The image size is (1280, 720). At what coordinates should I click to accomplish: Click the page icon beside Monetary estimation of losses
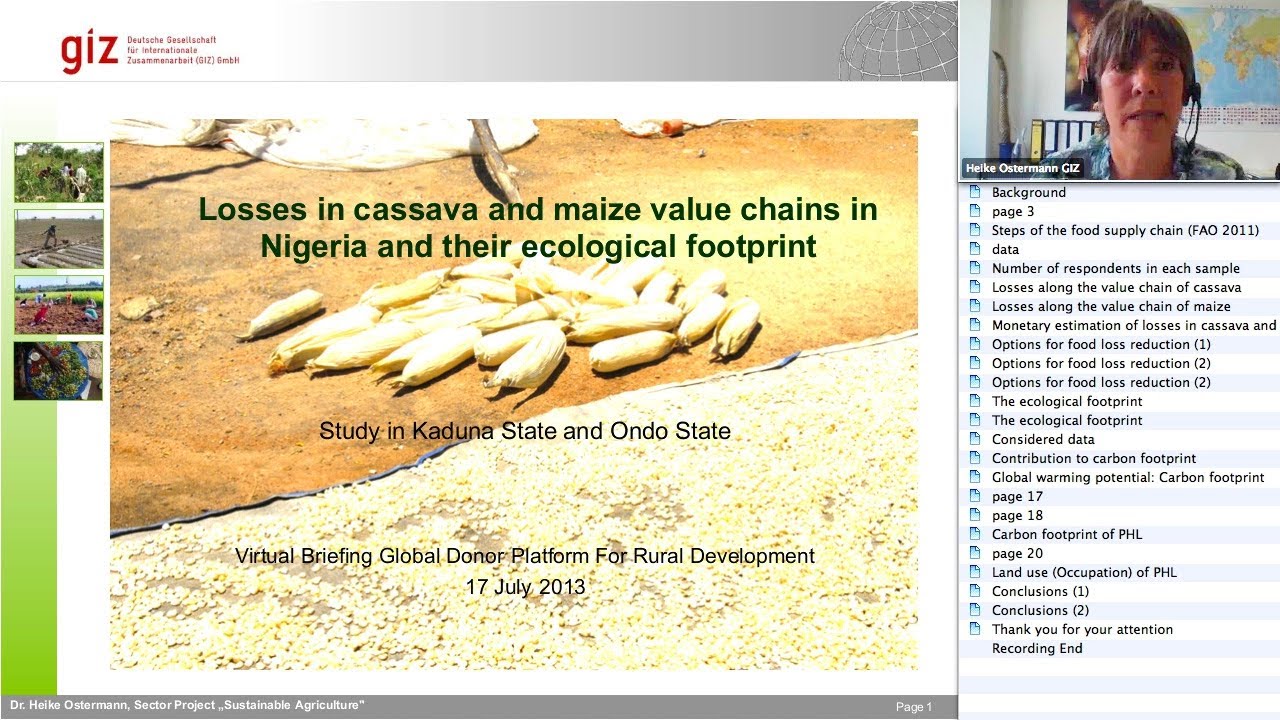pos(975,325)
